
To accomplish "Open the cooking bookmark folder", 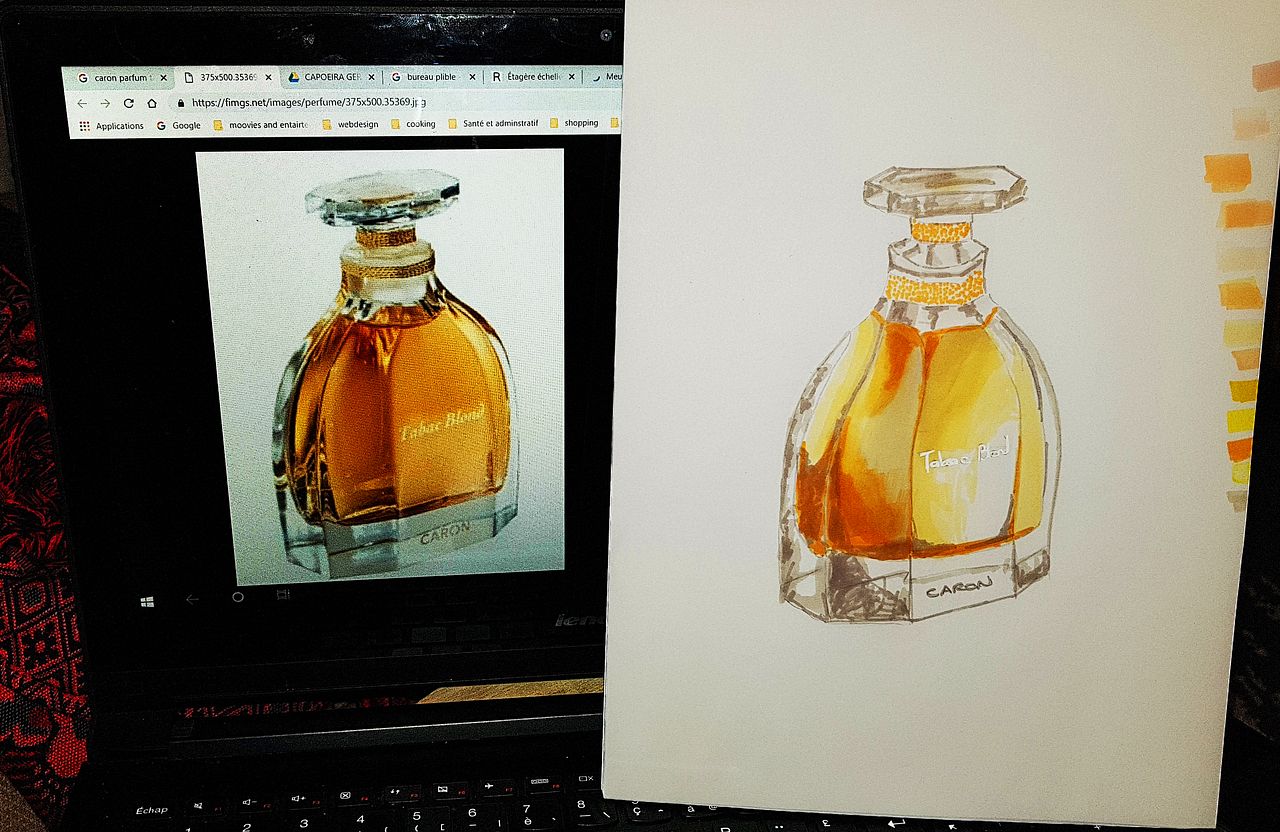I will coord(413,124).
